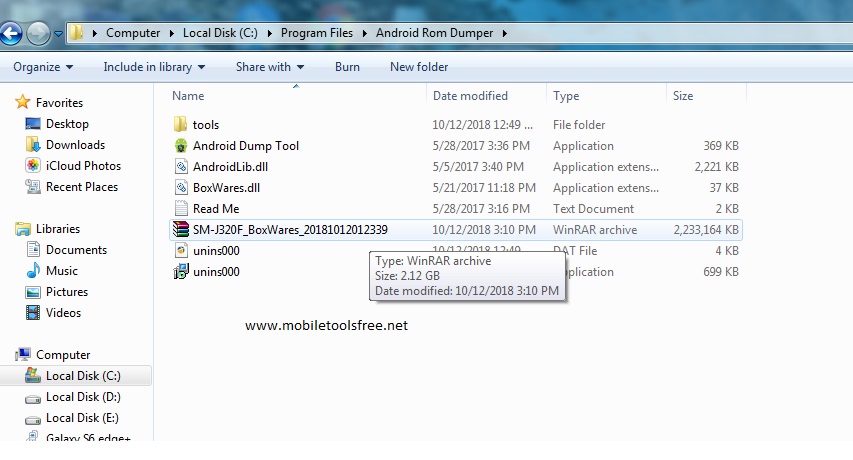Click the Forward navigation arrow button

point(38,33)
